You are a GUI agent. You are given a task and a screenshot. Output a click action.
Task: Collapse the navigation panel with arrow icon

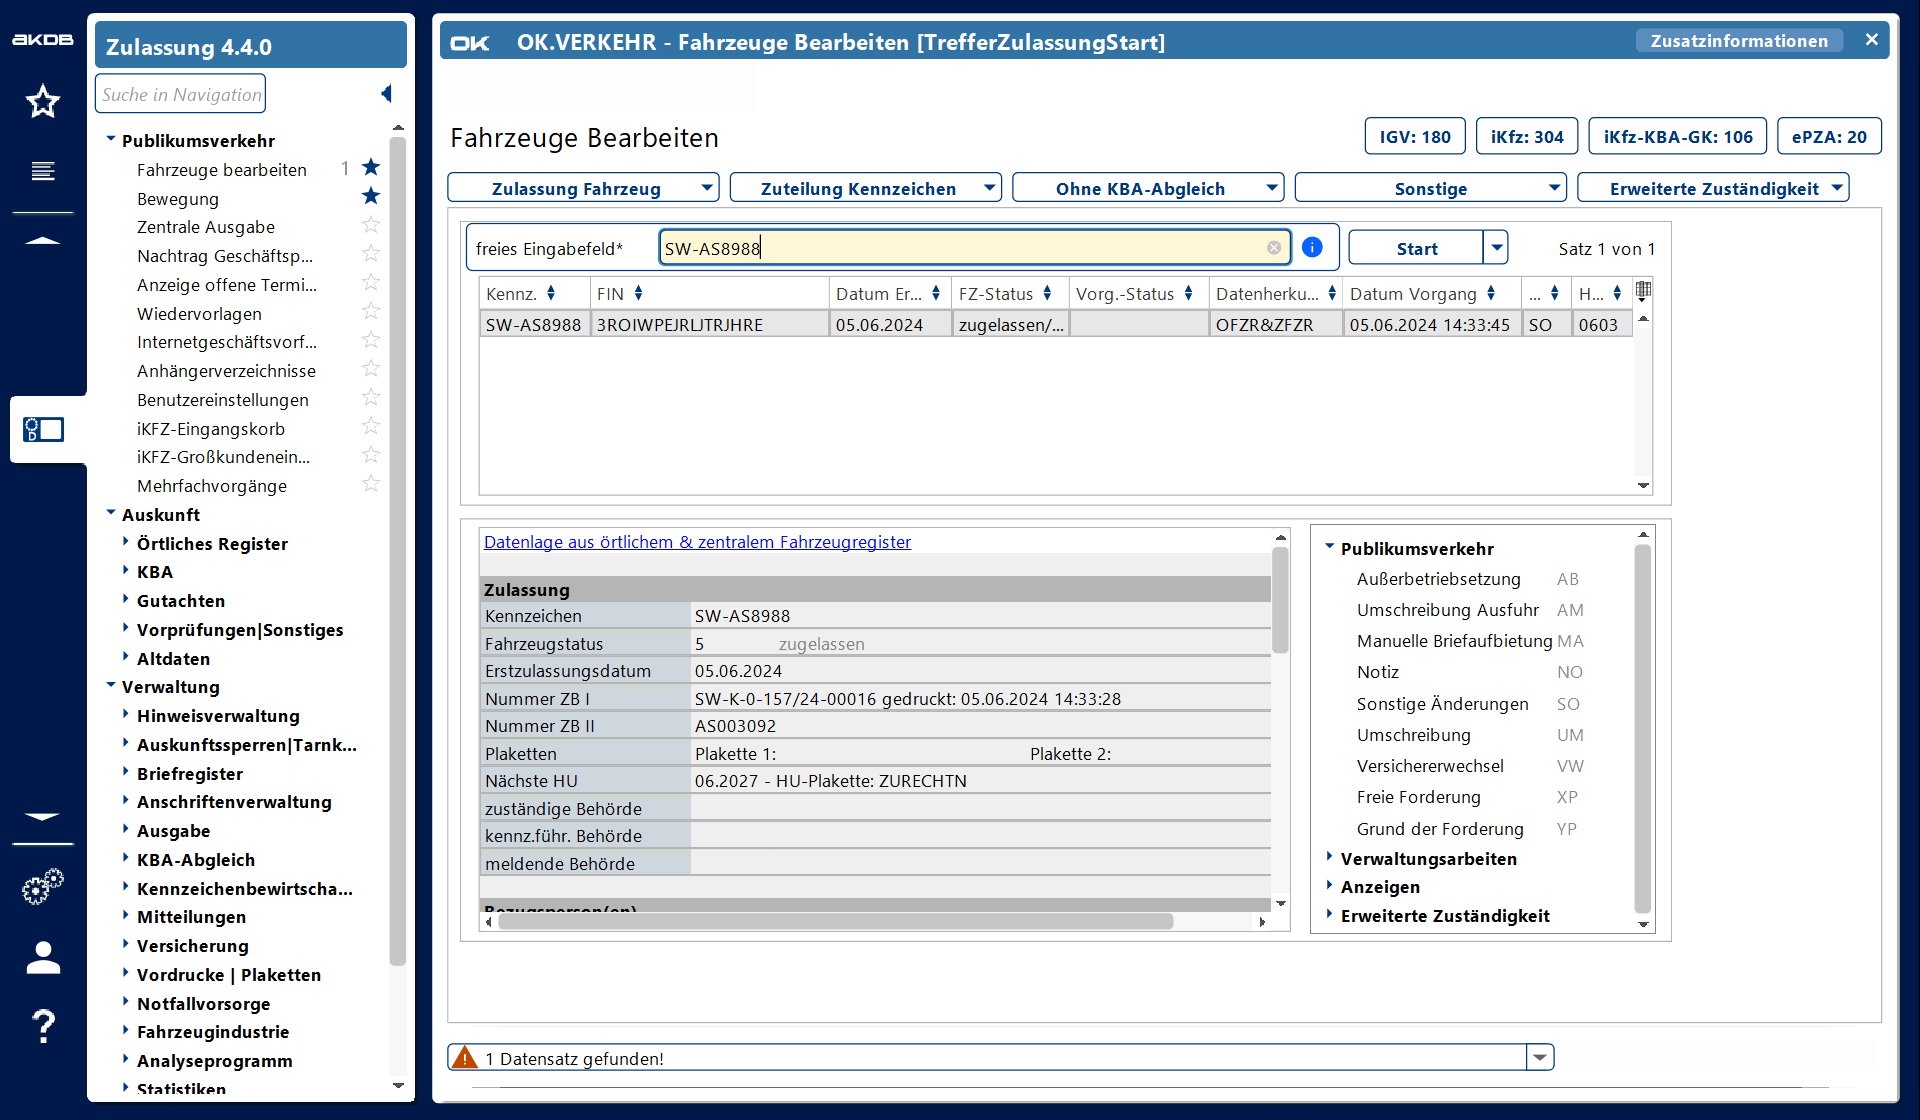coord(386,94)
